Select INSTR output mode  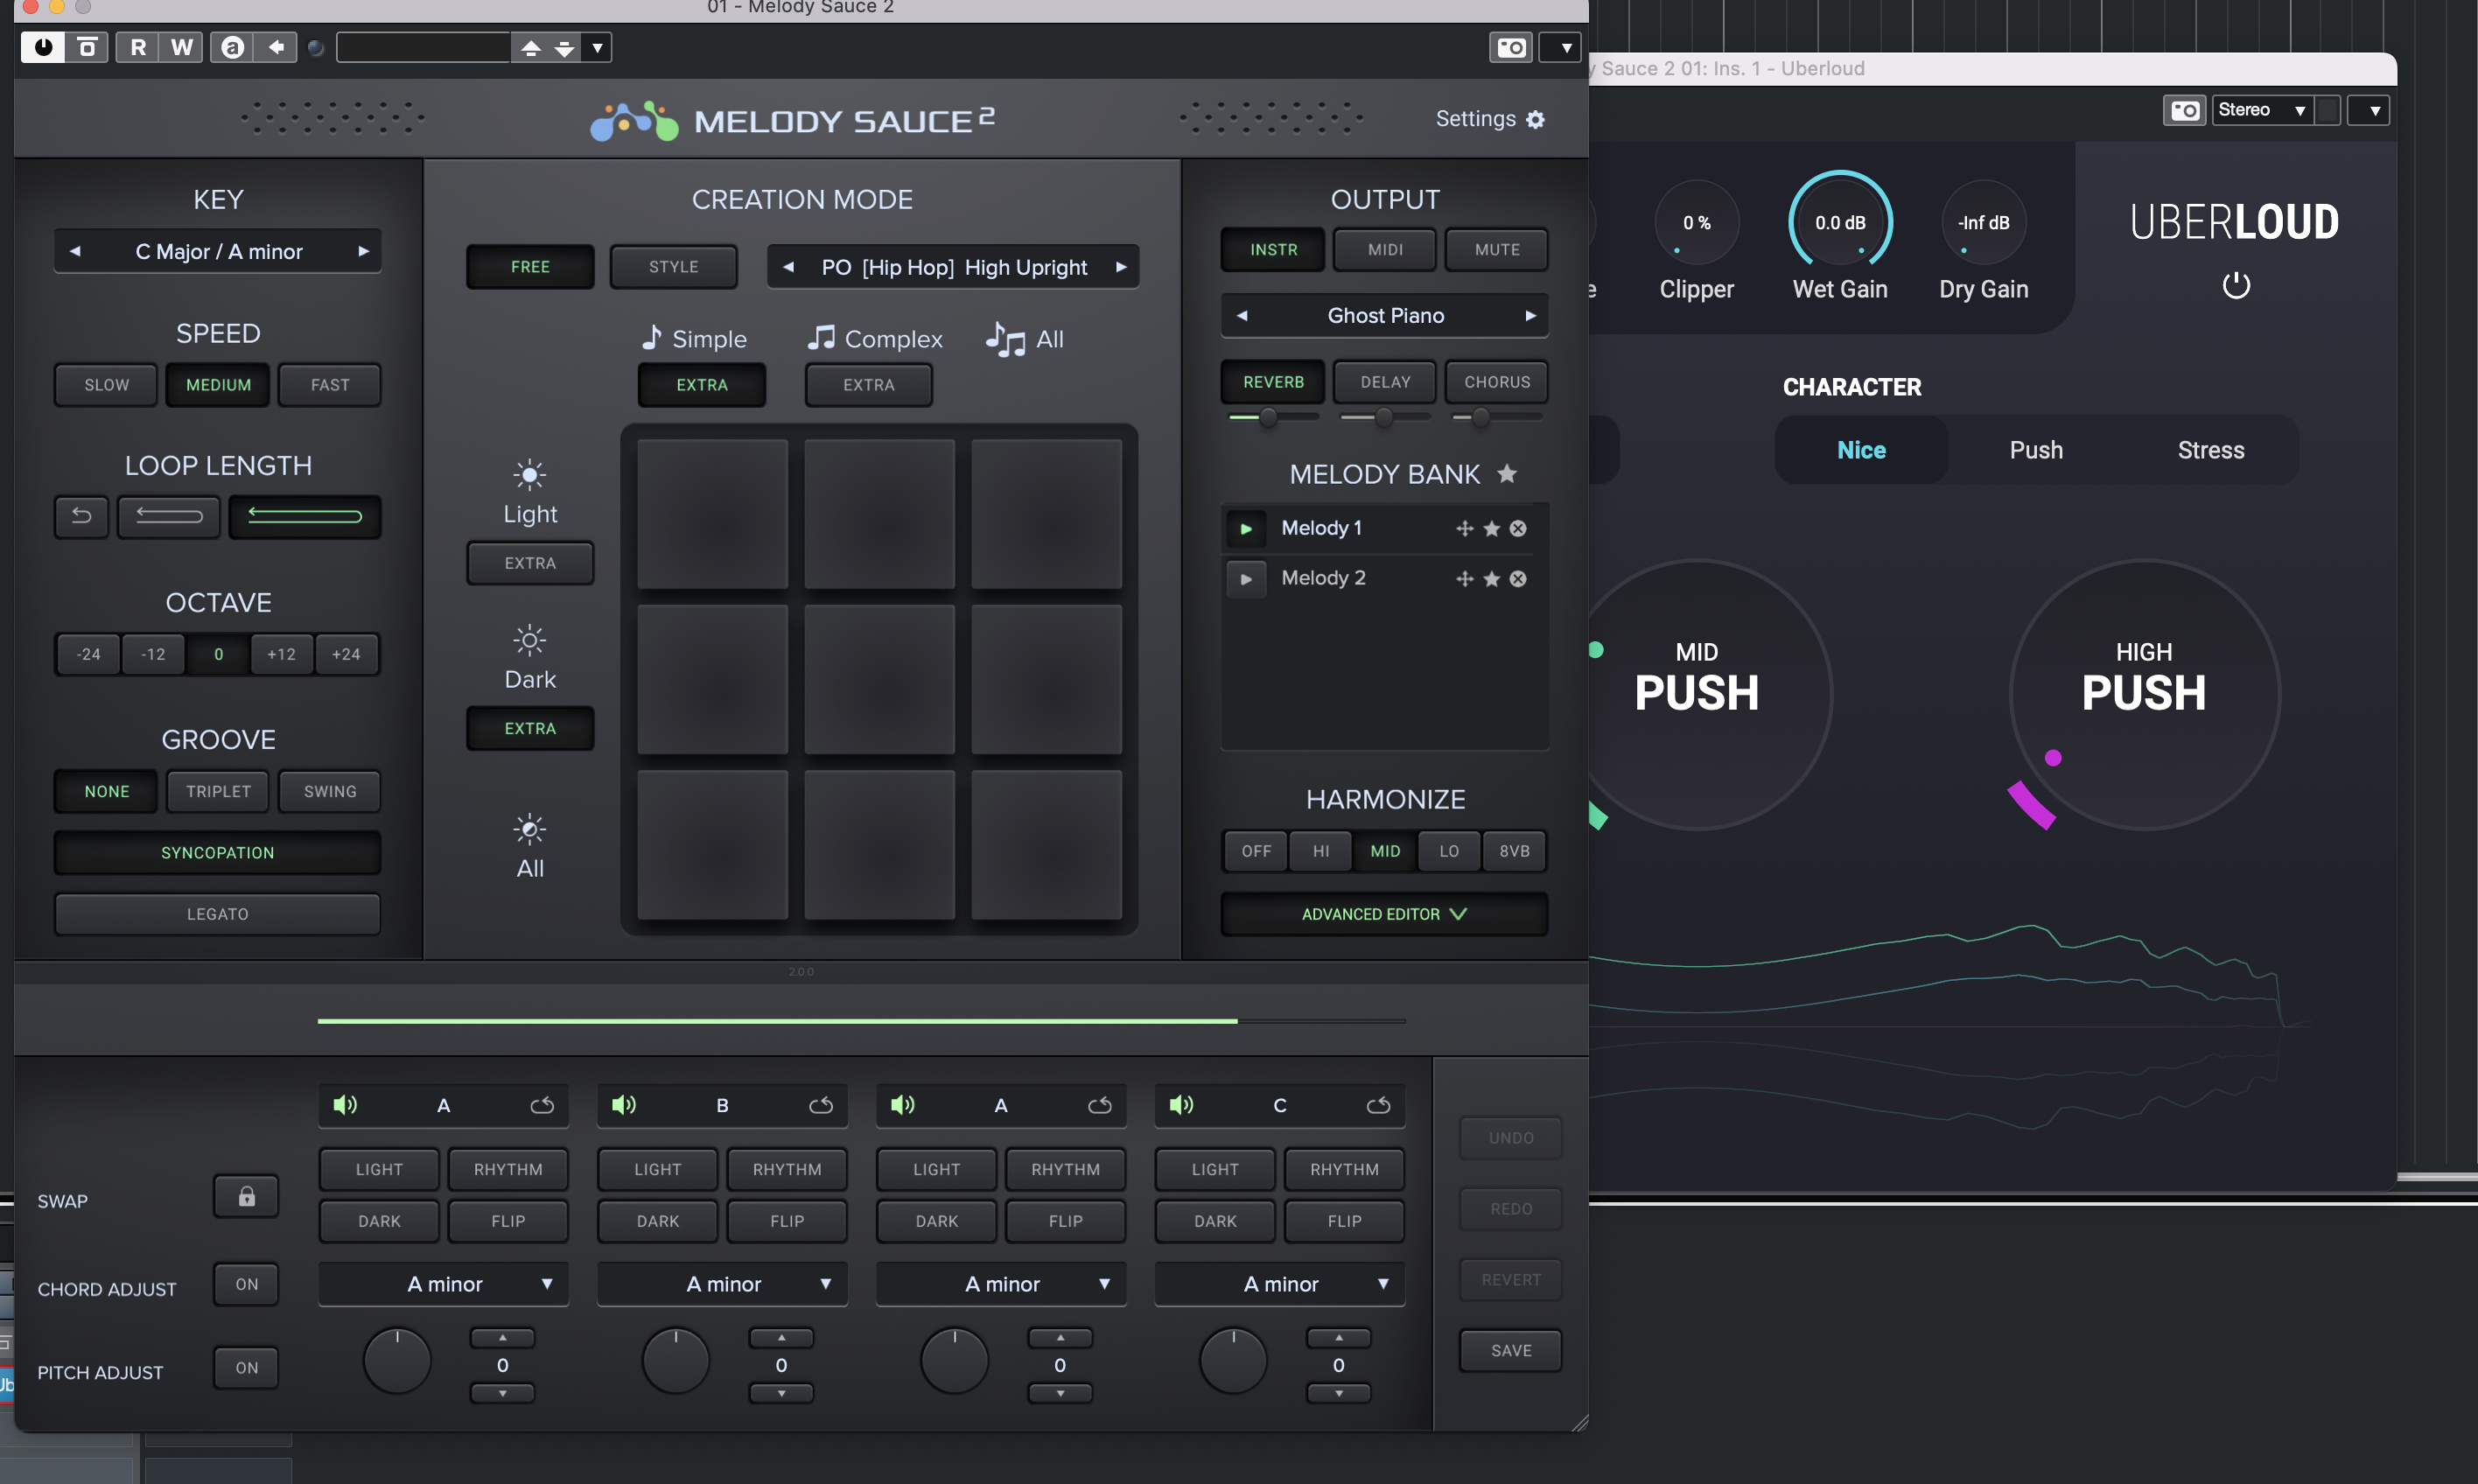tap(1273, 249)
